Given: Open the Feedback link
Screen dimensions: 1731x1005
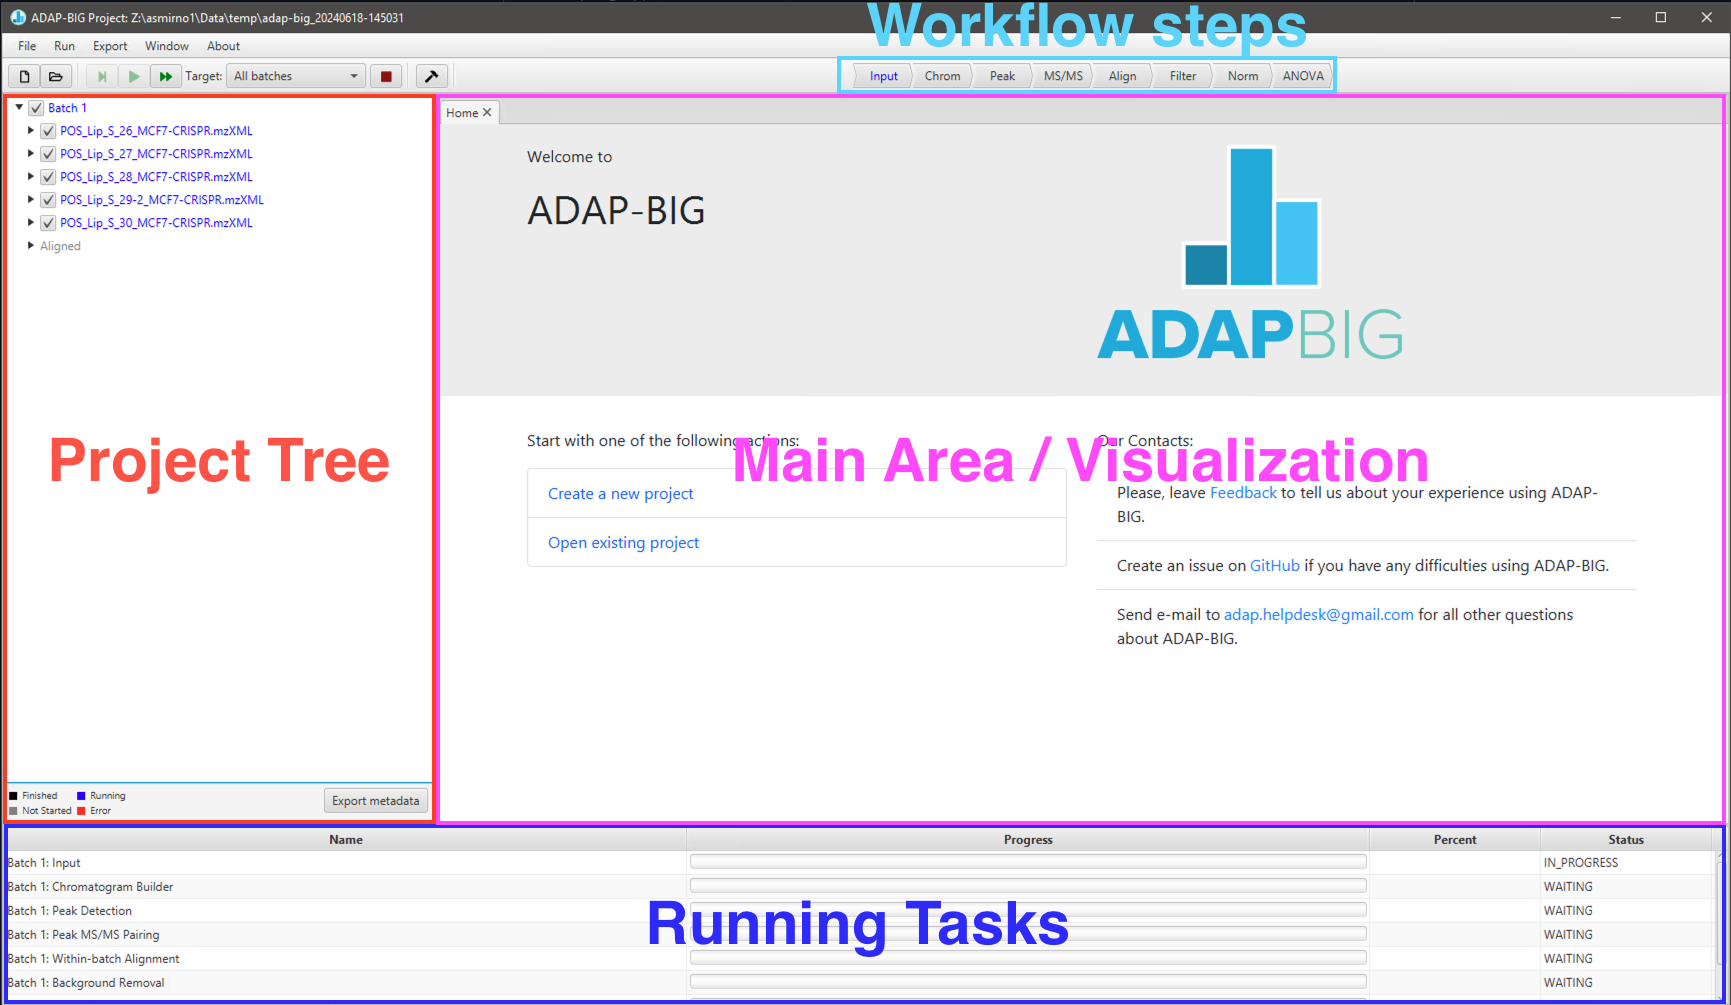Looking at the screenshot, I should pyautogui.click(x=1243, y=493).
